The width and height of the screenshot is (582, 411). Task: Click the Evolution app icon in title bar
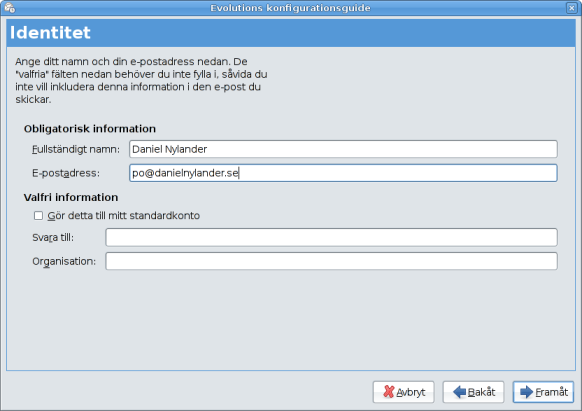coord(10,7)
